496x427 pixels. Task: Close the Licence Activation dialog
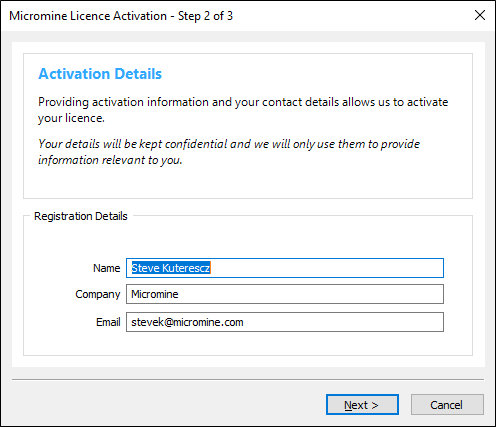click(480, 15)
